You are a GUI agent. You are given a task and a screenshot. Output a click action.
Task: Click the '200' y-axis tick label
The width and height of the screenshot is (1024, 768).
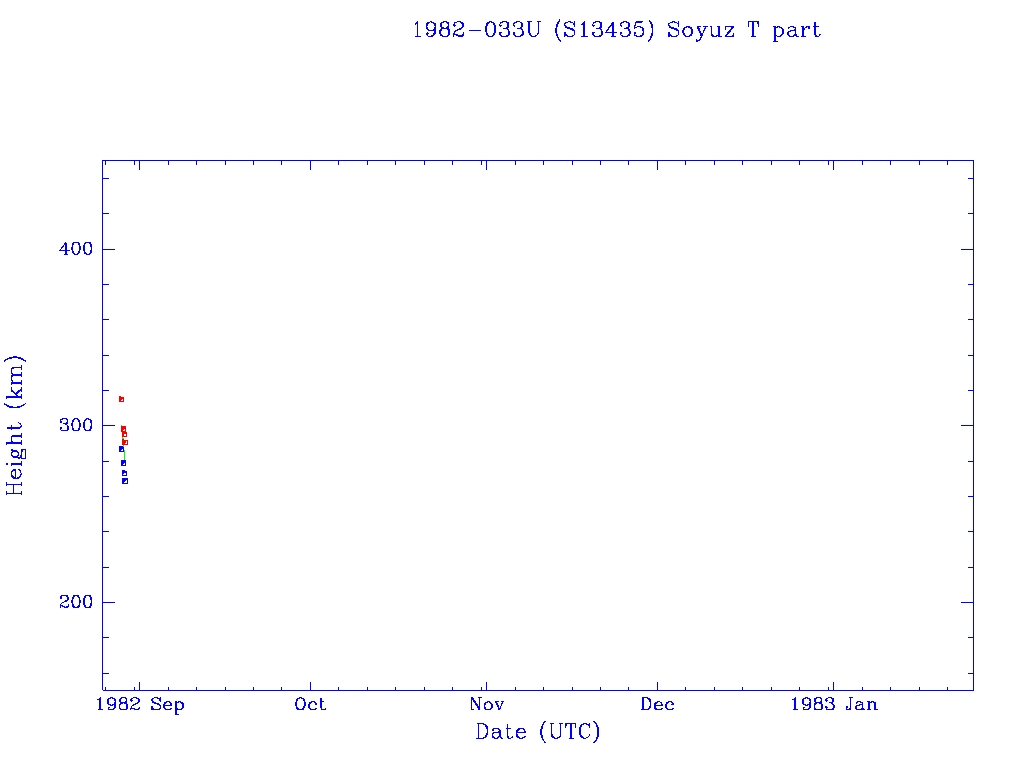71,602
